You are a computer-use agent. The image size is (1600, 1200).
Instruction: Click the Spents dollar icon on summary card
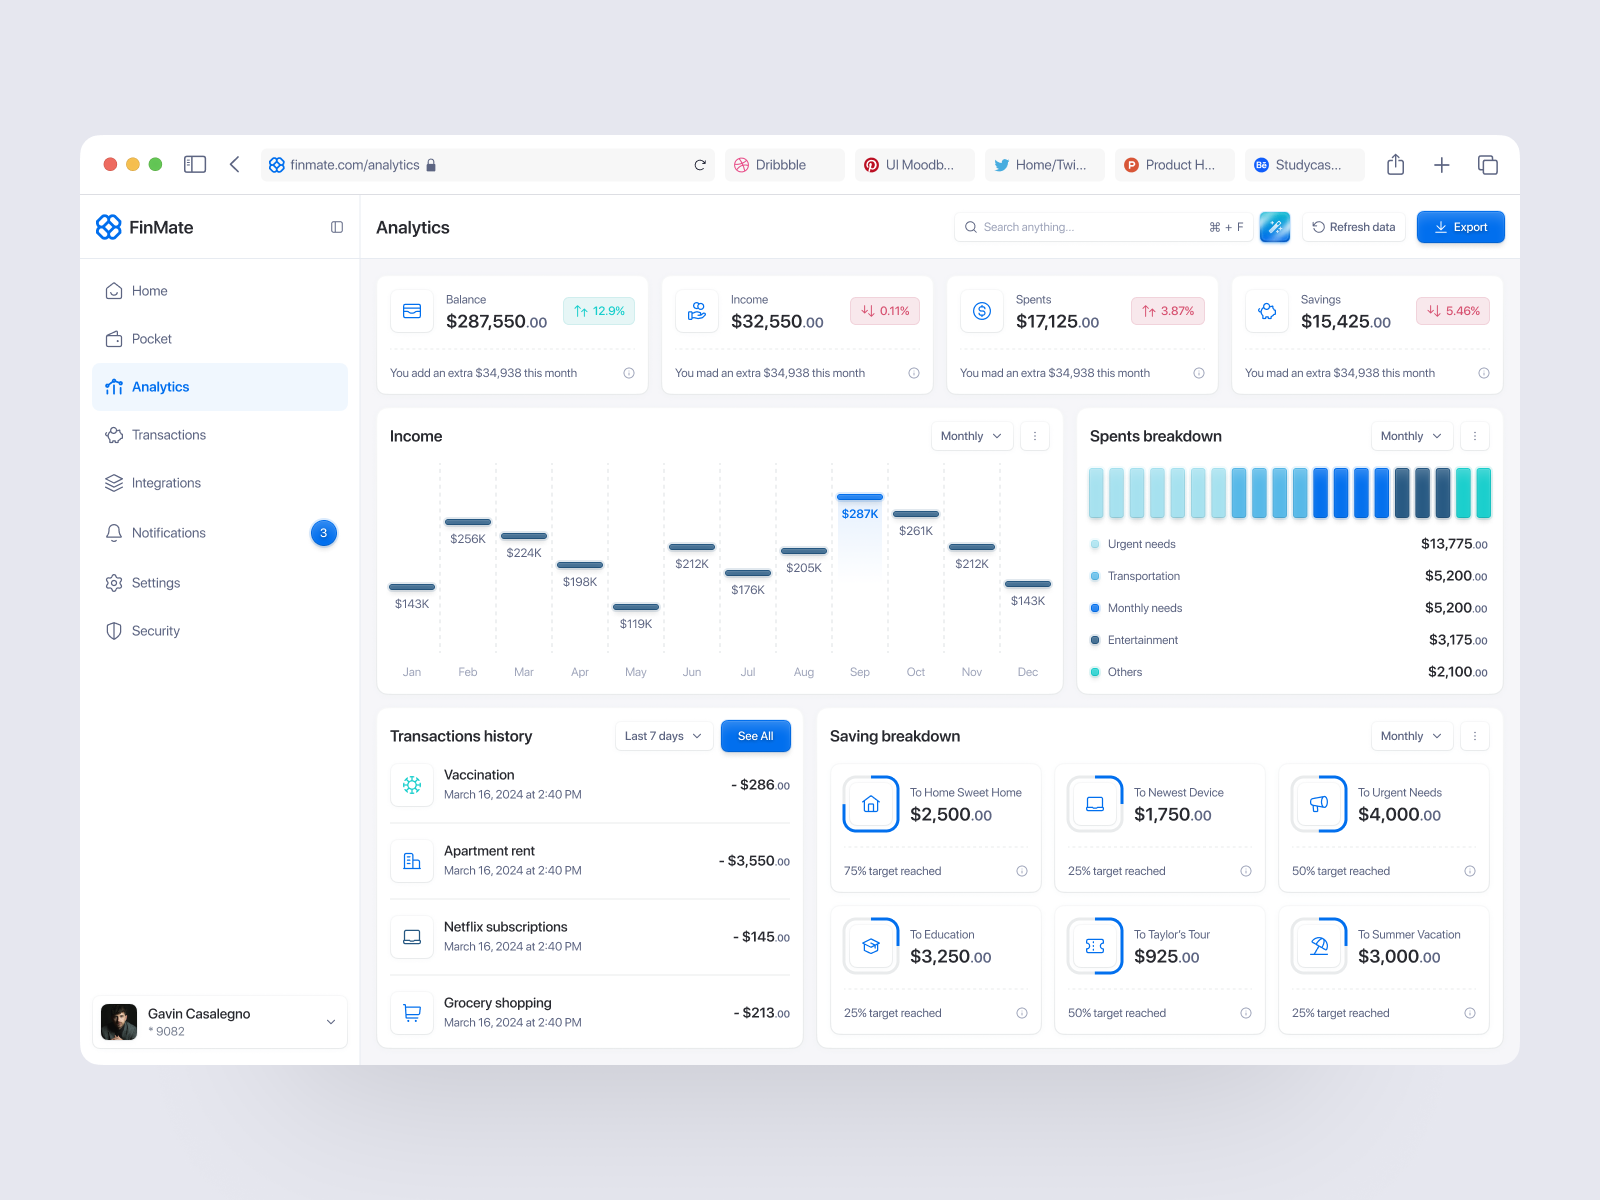click(x=981, y=311)
